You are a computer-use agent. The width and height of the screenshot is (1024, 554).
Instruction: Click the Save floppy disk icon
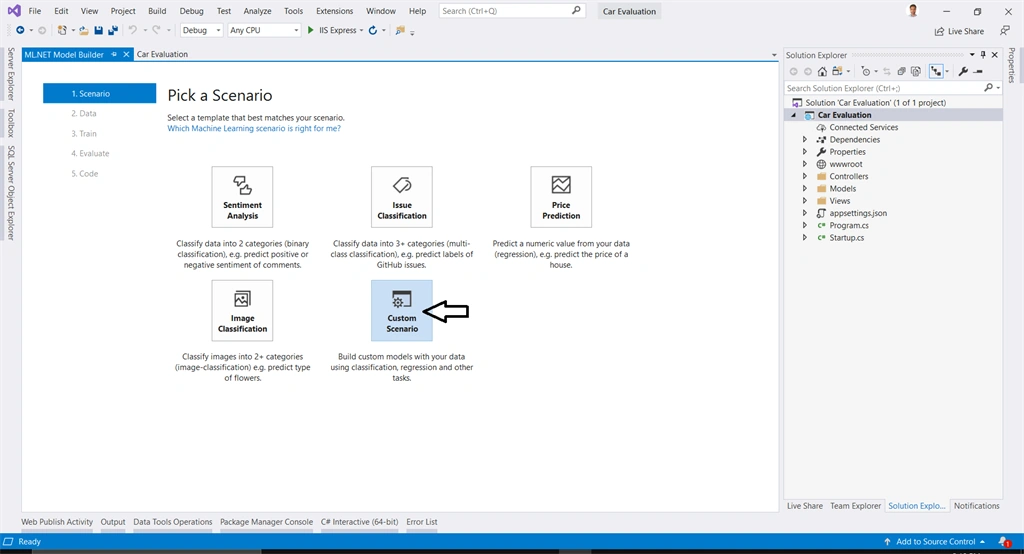tap(98, 30)
